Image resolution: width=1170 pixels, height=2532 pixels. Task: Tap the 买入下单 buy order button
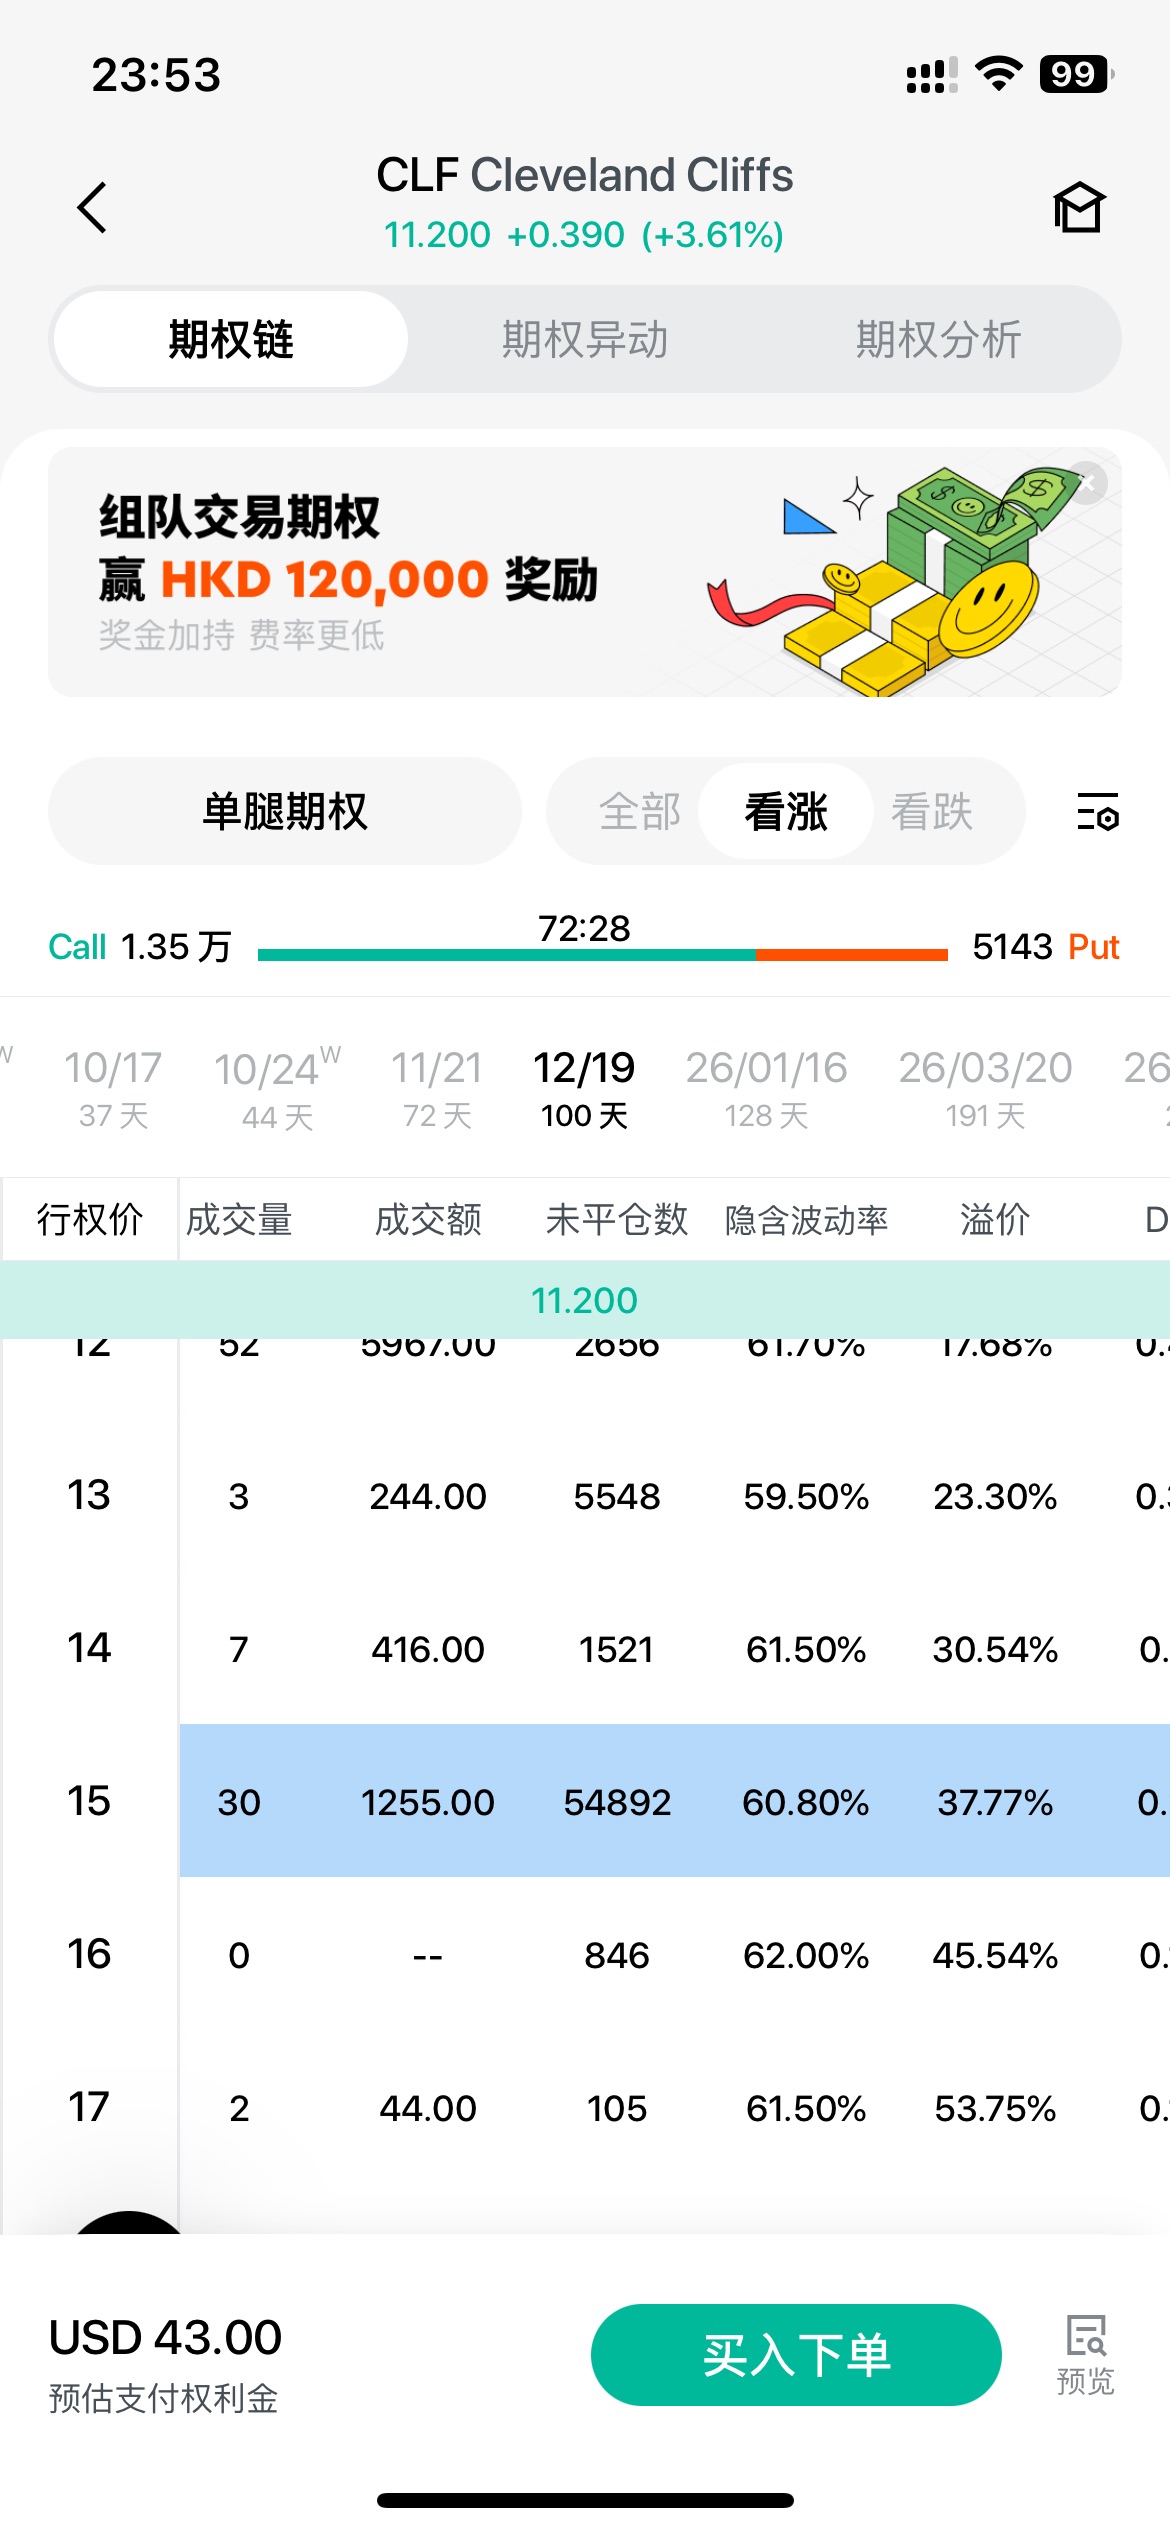796,2355
